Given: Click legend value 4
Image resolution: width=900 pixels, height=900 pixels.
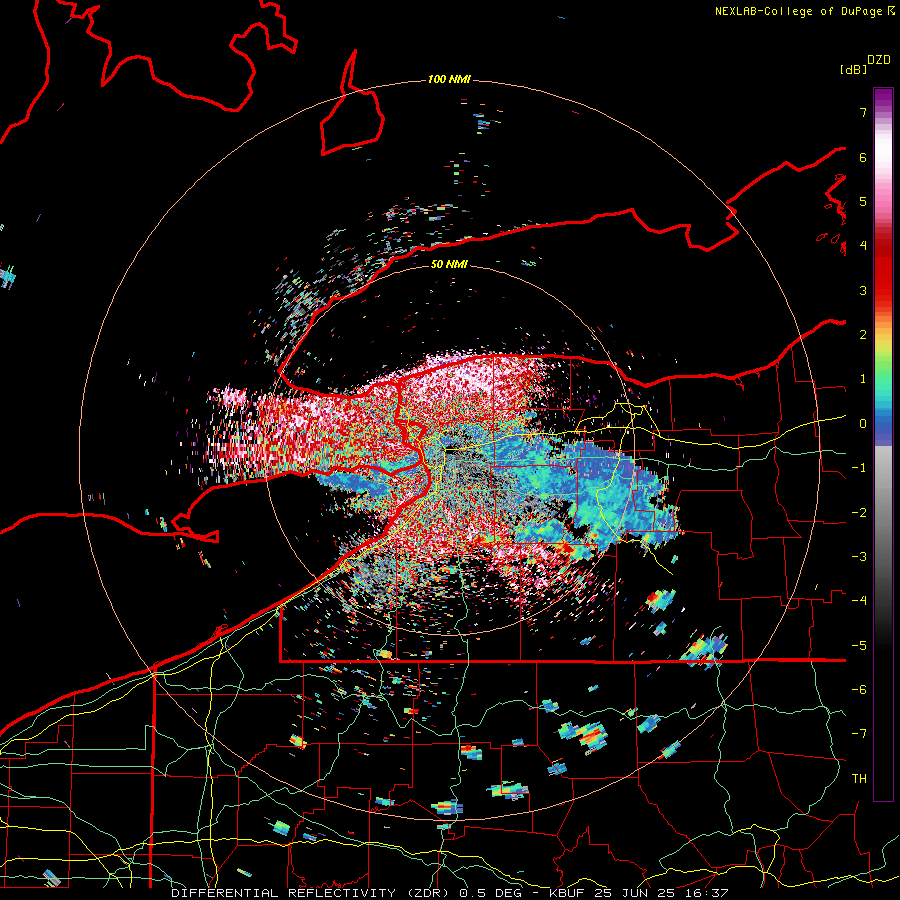Looking at the screenshot, I should tap(863, 246).
